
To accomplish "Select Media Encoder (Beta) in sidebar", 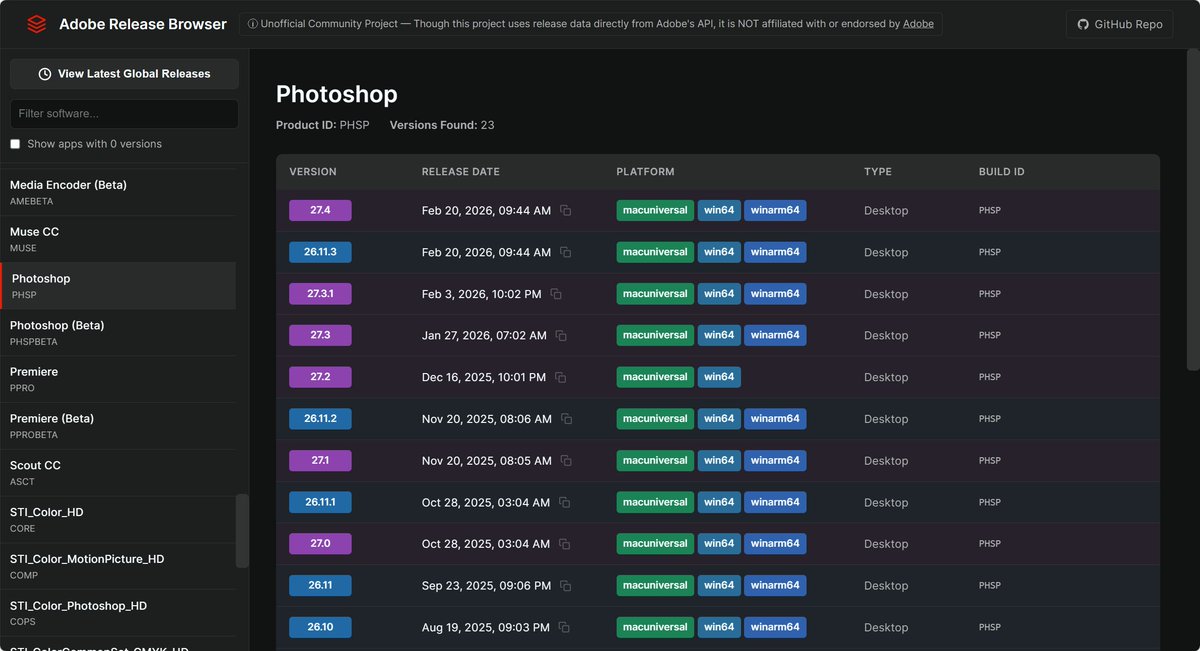I will point(118,192).
